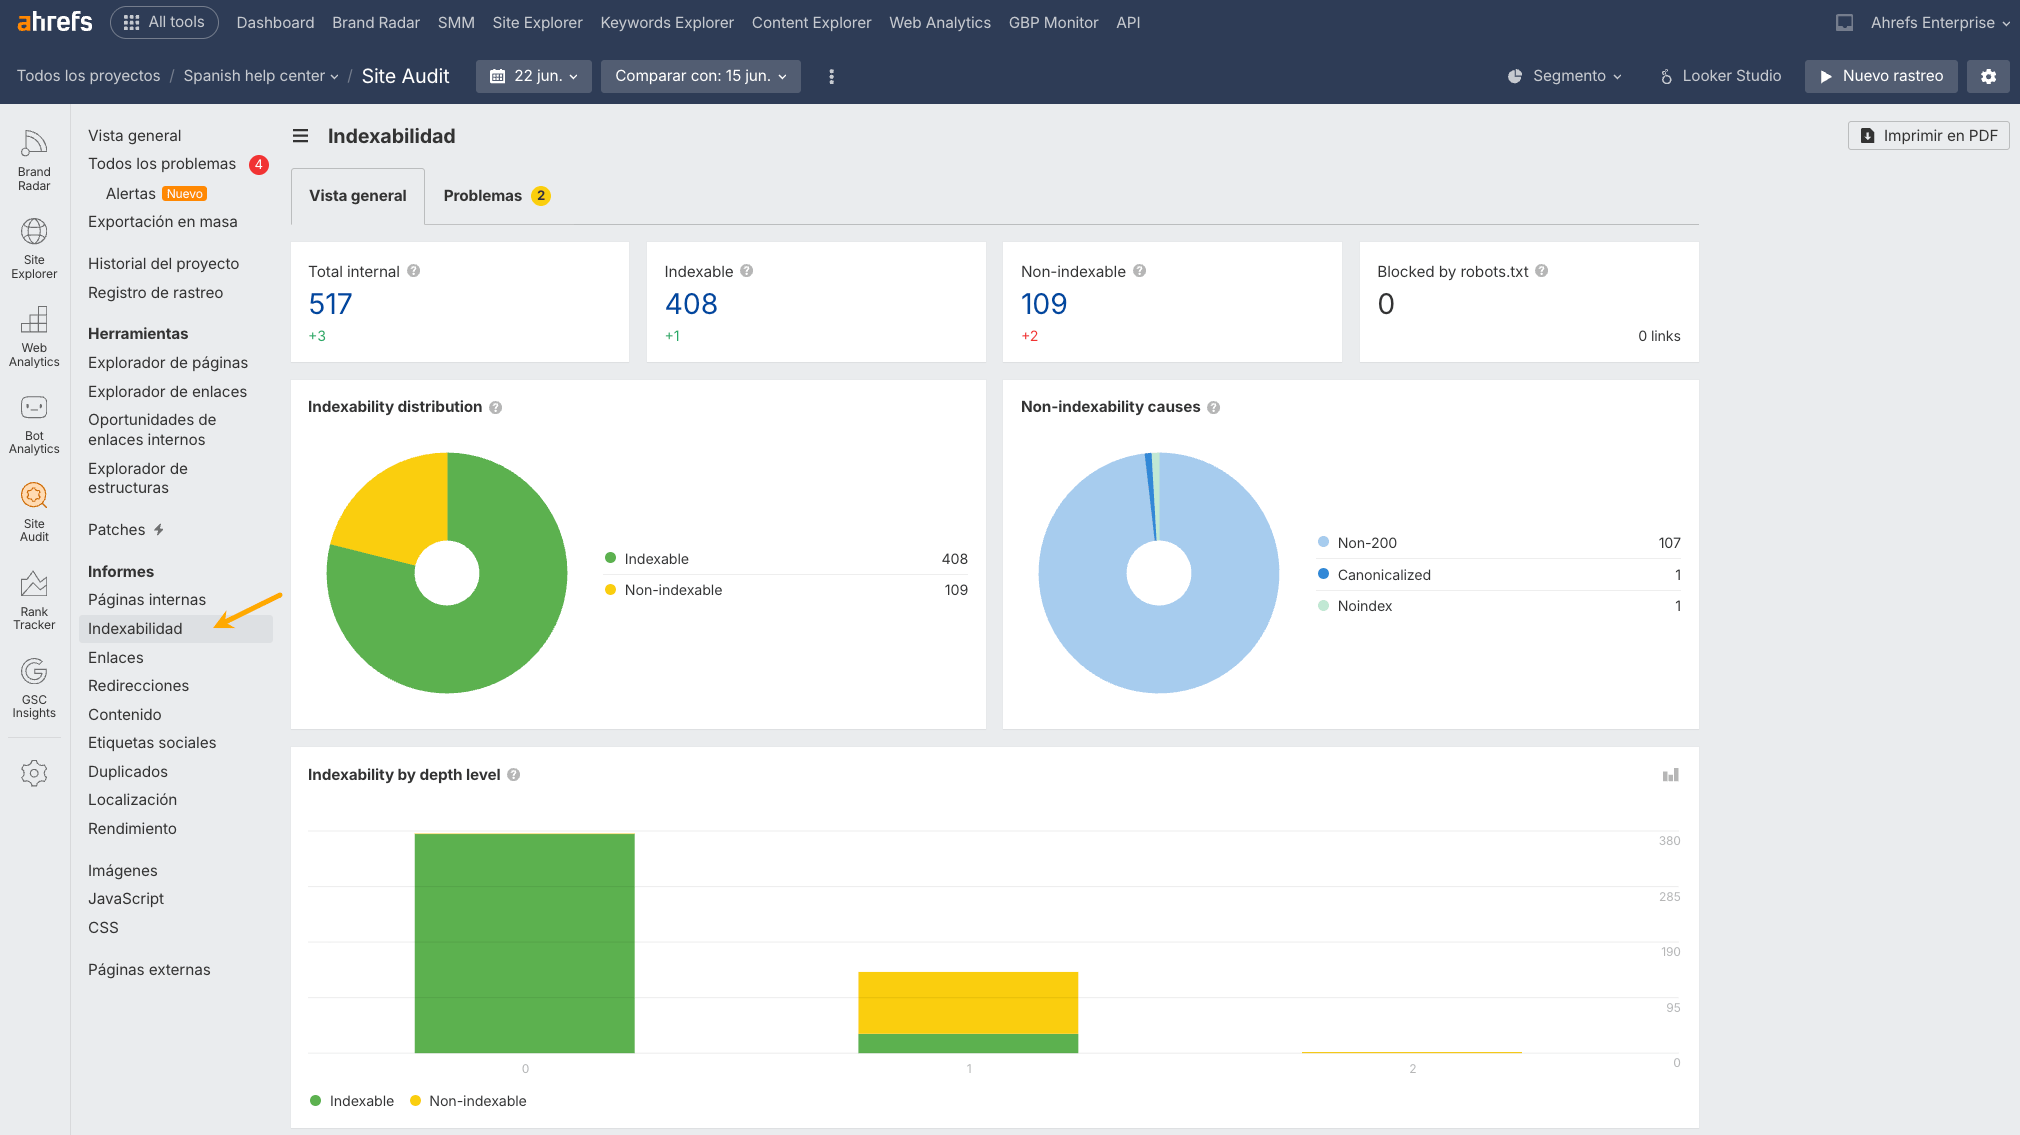Image resolution: width=2020 pixels, height=1135 pixels.
Task: Open sidebar settings gear icon
Action: click(34, 773)
